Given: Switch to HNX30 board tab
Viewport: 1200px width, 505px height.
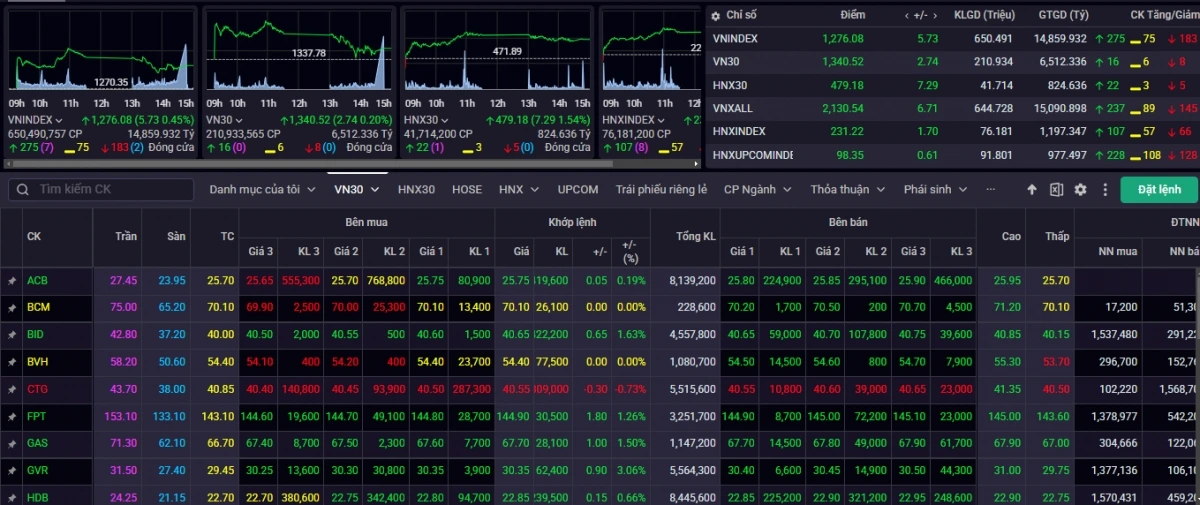Looking at the screenshot, I should pos(416,189).
